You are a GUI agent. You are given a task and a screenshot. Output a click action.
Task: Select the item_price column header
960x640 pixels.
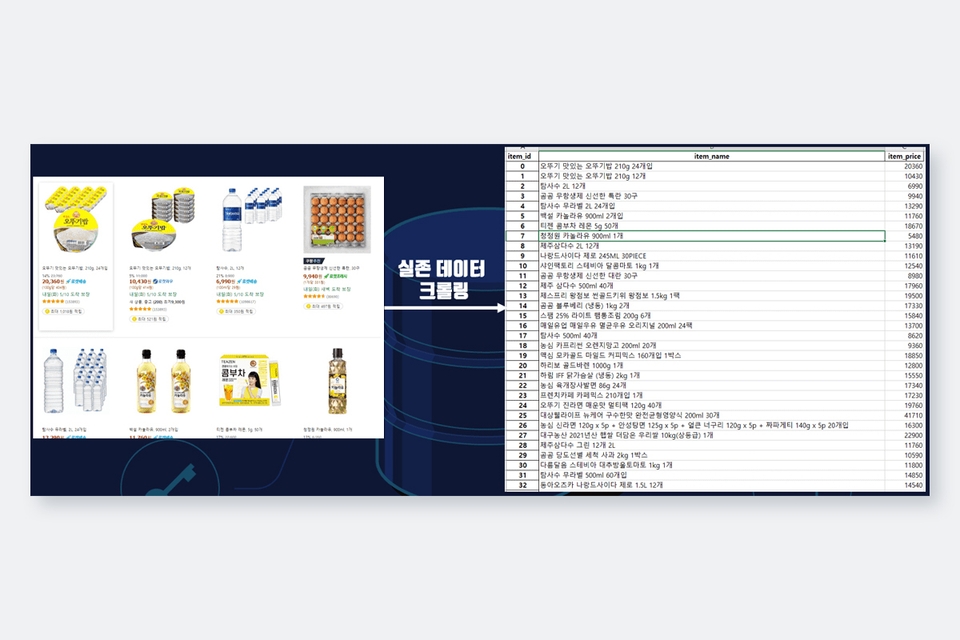[x=904, y=156]
